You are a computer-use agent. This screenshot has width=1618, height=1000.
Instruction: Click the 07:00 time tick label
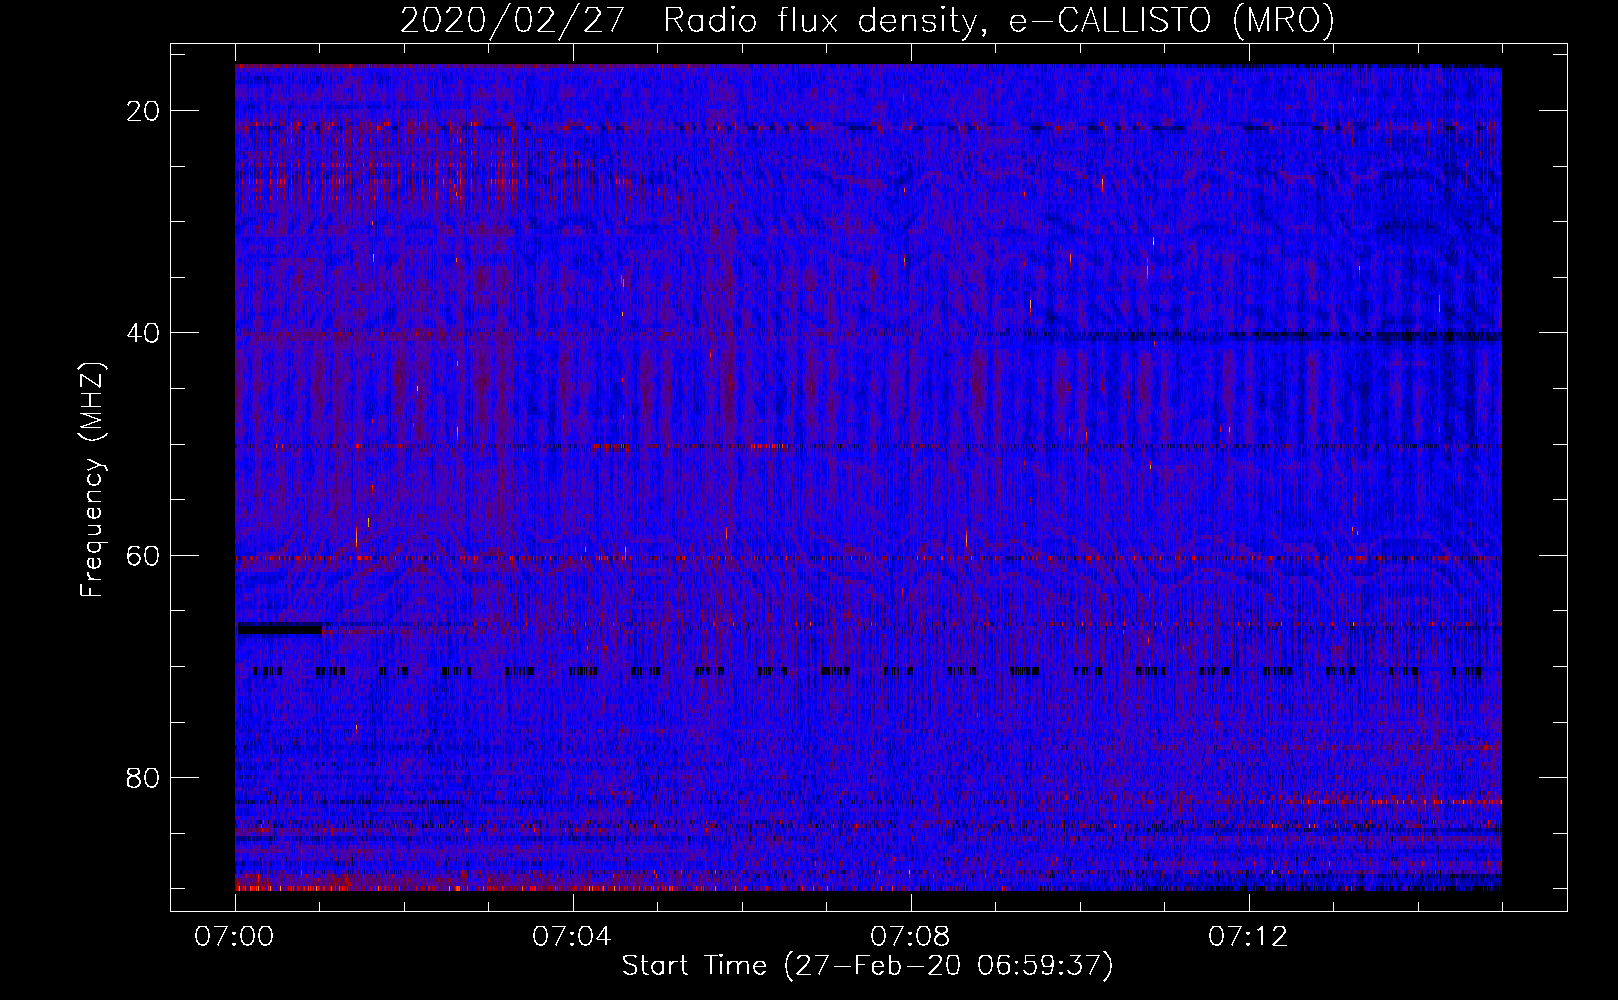(x=234, y=936)
